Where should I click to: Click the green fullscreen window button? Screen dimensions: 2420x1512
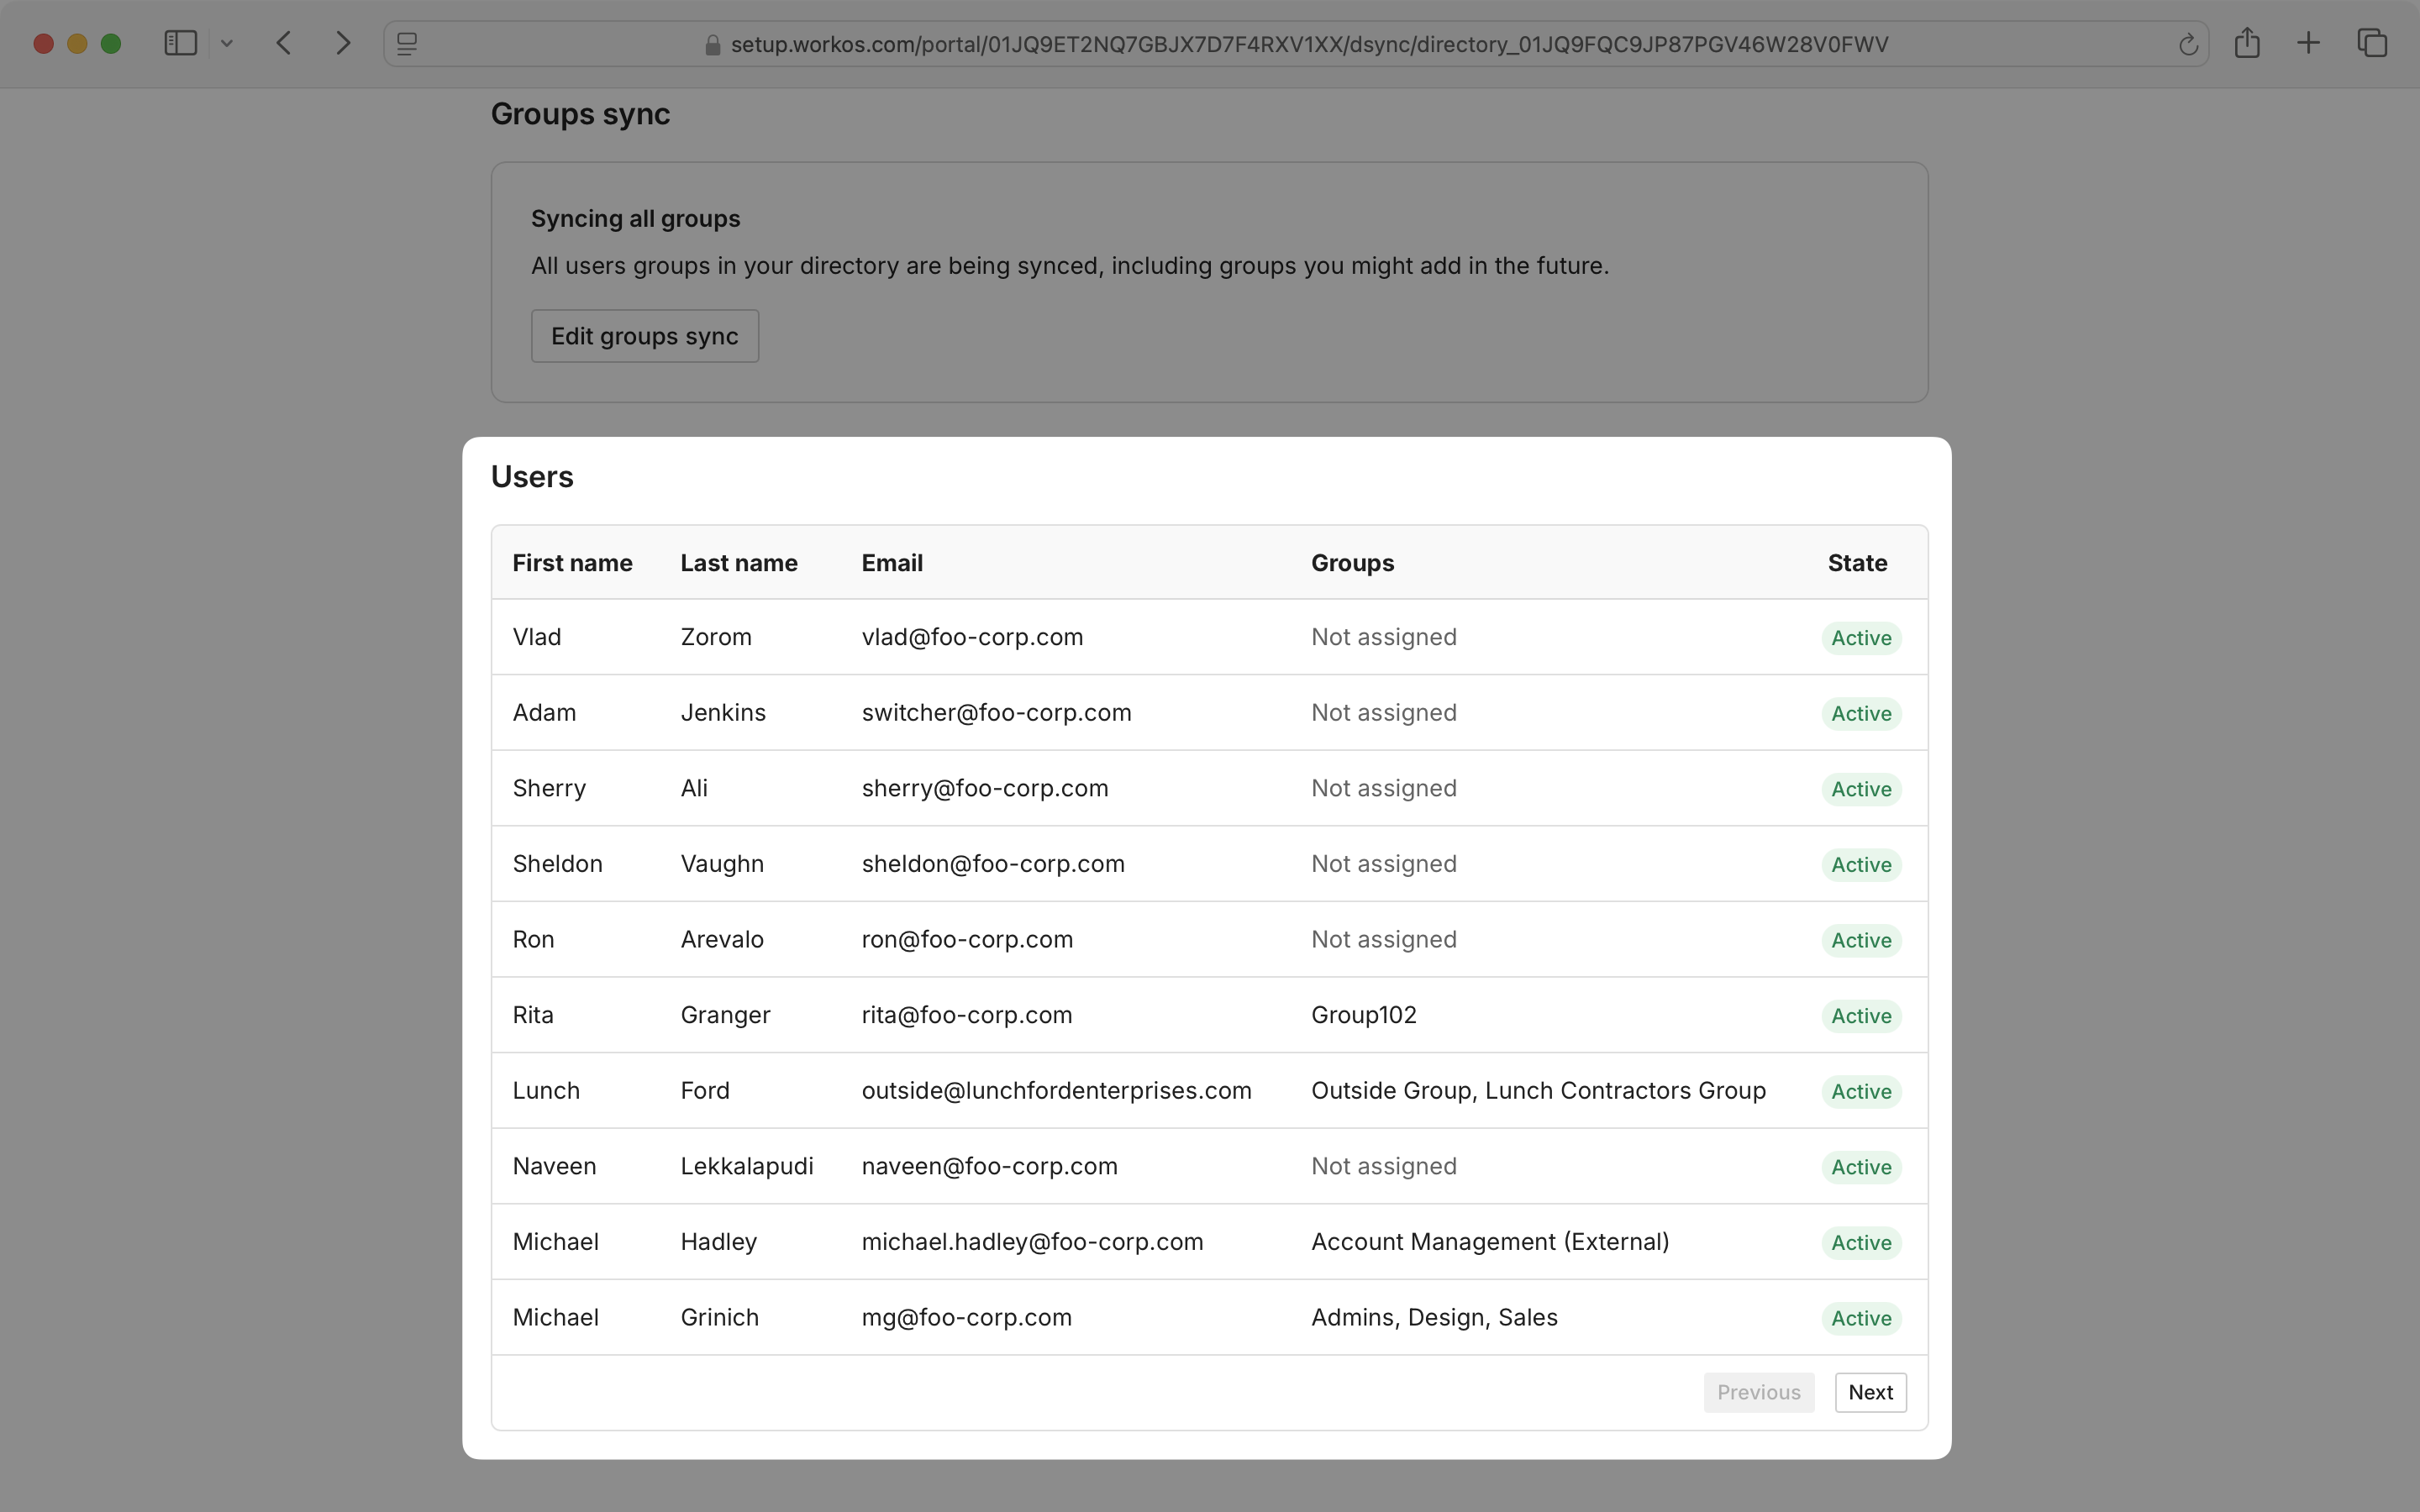pos(111,43)
